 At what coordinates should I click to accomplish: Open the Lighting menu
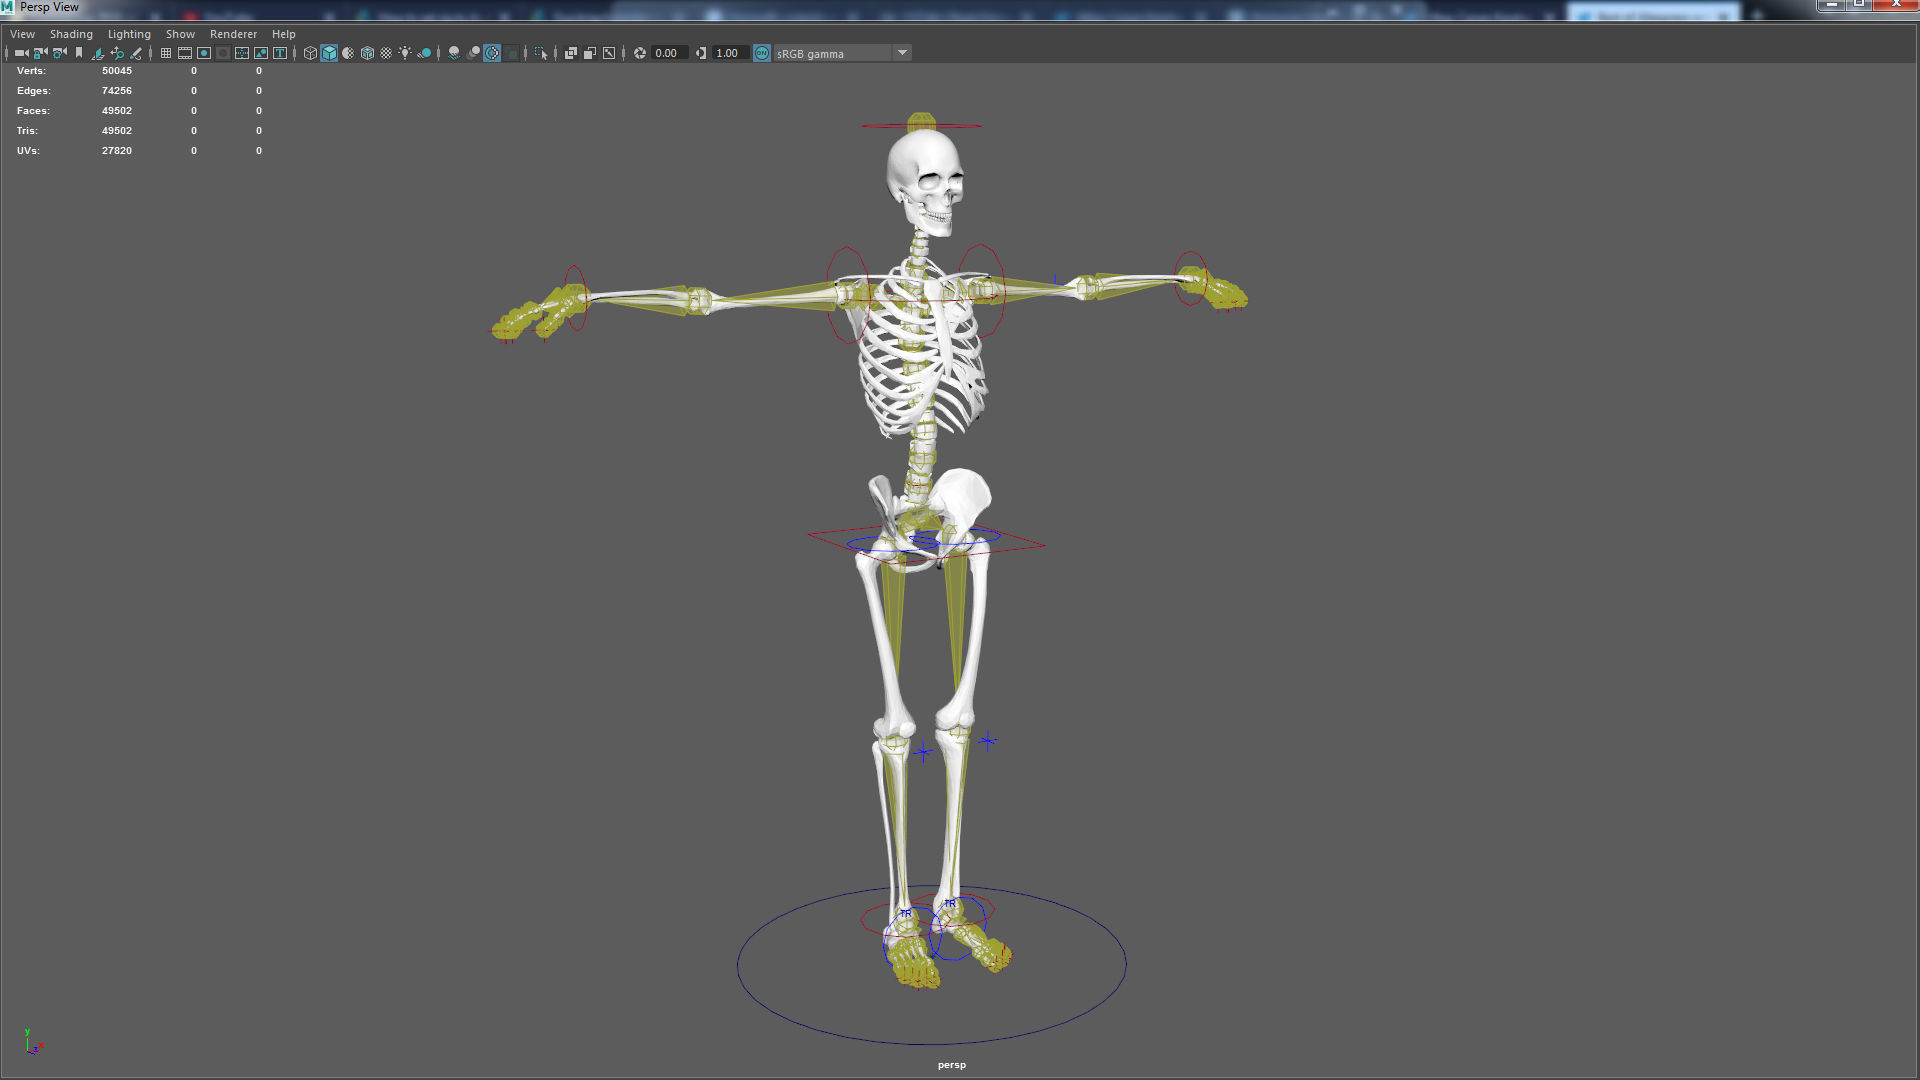(x=129, y=34)
